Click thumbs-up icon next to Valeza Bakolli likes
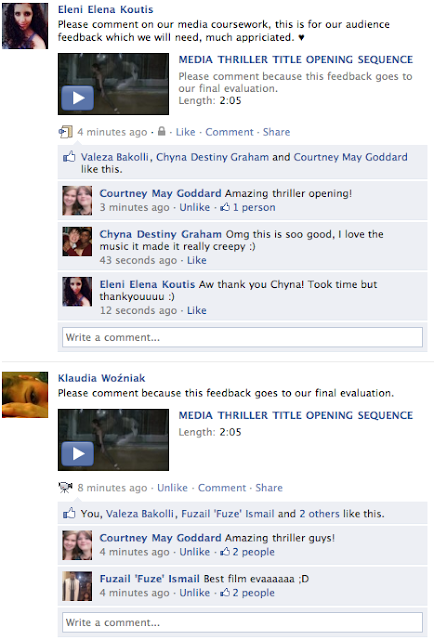Image resolution: width=434 pixels, height=640 pixels. (69, 157)
